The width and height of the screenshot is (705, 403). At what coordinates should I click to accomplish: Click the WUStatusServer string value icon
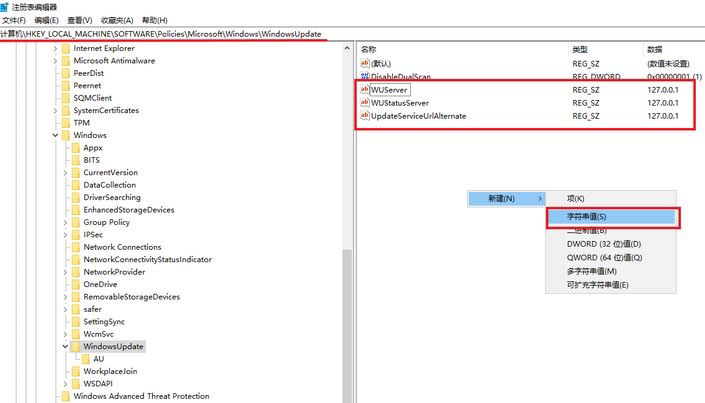(365, 103)
